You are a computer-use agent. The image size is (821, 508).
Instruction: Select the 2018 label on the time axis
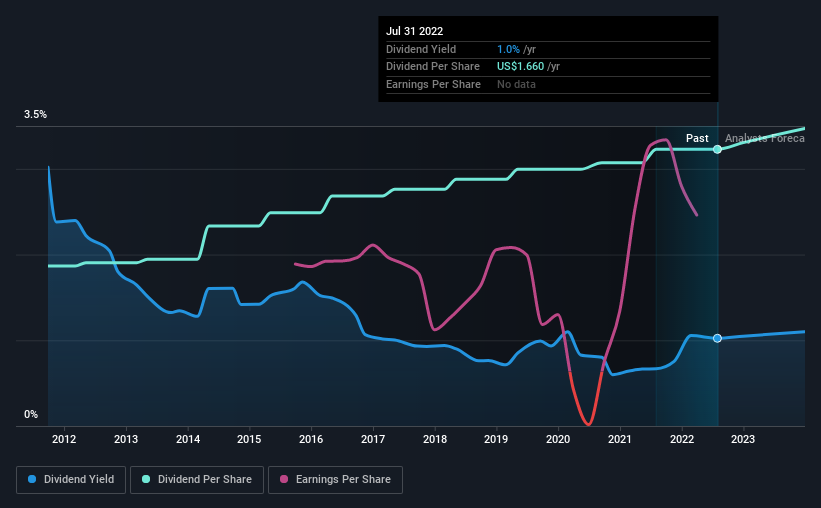pyautogui.click(x=435, y=439)
